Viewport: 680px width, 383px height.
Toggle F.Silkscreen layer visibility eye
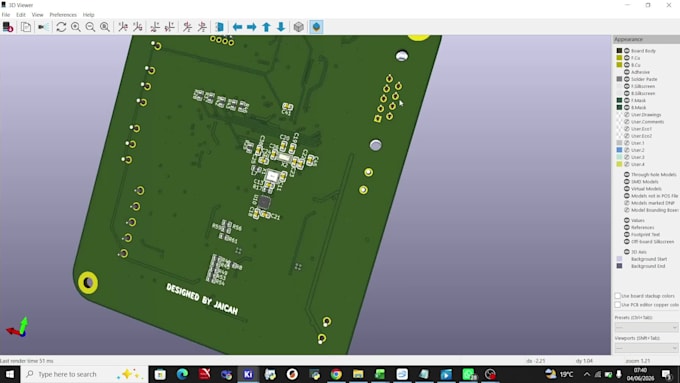click(x=627, y=86)
